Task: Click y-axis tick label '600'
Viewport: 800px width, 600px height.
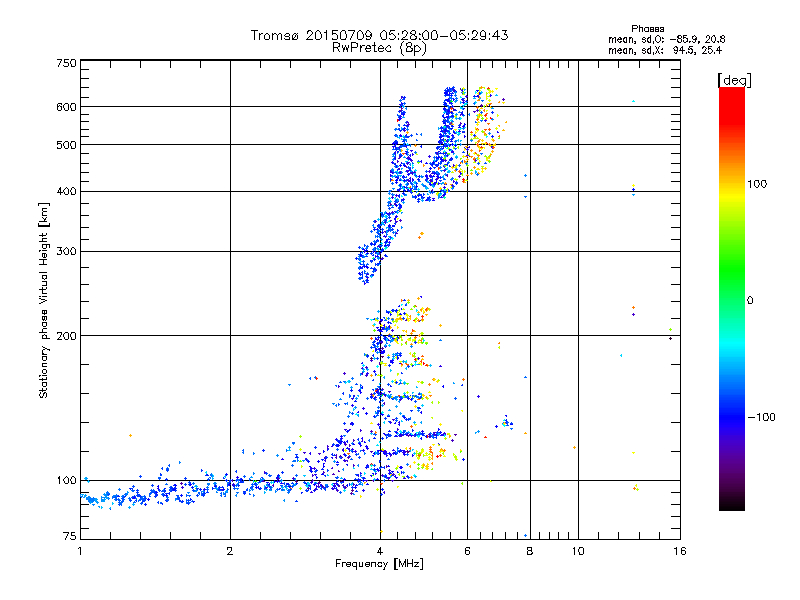Action: point(67,107)
